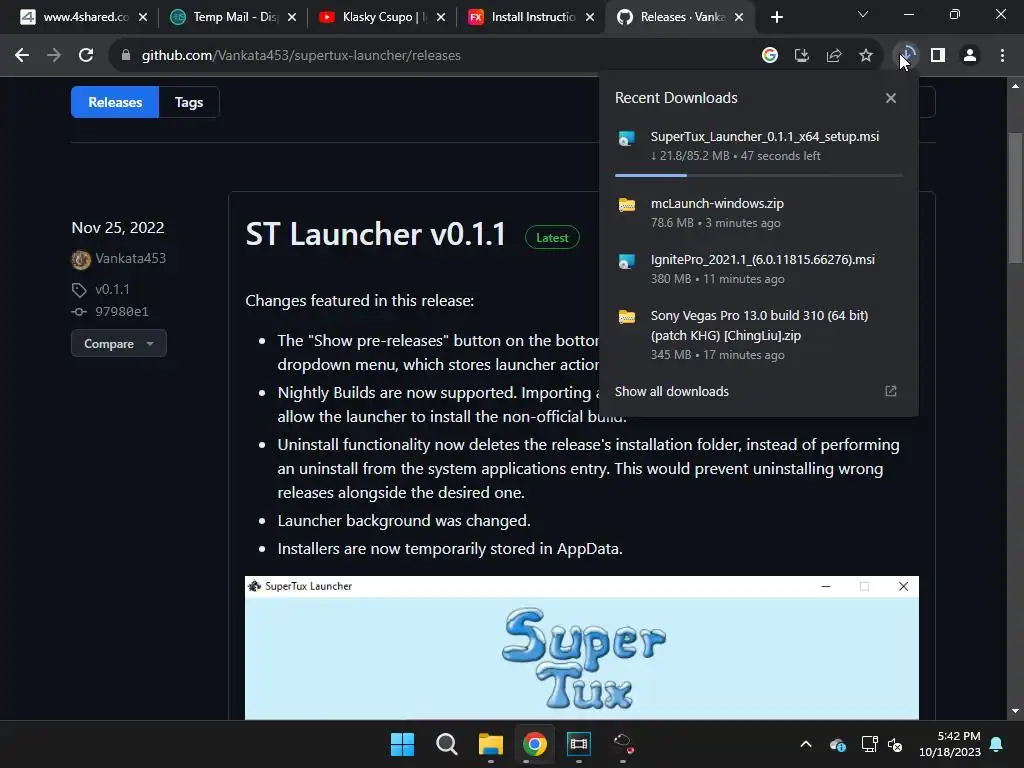The height and width of the screenshot is (768, 1024).
Task: Open the ST Launcher v0.1.1 release title
Action: [x=376, y=234]
